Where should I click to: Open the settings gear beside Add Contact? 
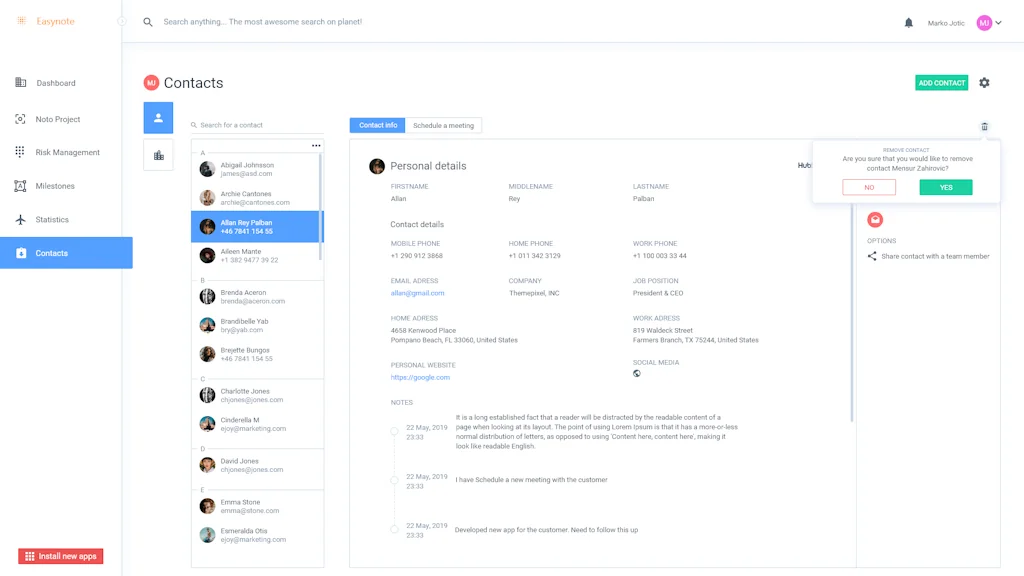tap(984, 83)
